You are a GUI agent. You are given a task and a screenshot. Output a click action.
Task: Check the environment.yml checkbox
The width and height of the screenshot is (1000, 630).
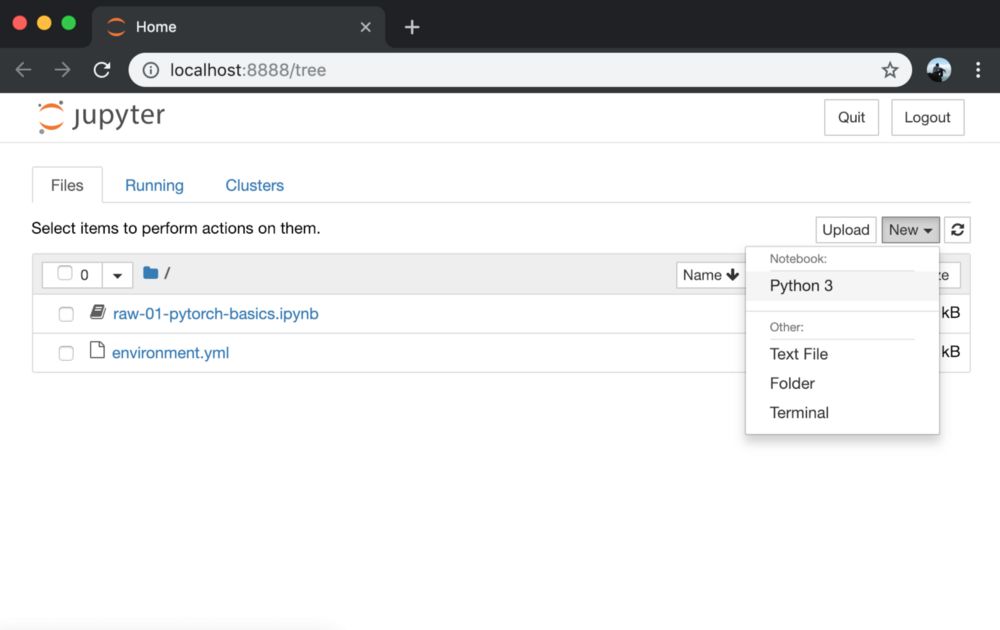tap(66, 353)
